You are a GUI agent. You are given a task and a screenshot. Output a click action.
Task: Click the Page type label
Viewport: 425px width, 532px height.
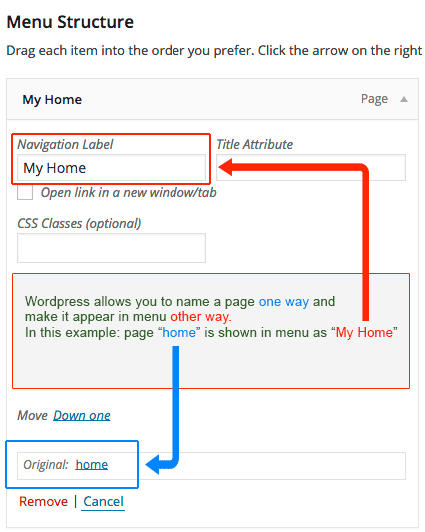point(374,99)
